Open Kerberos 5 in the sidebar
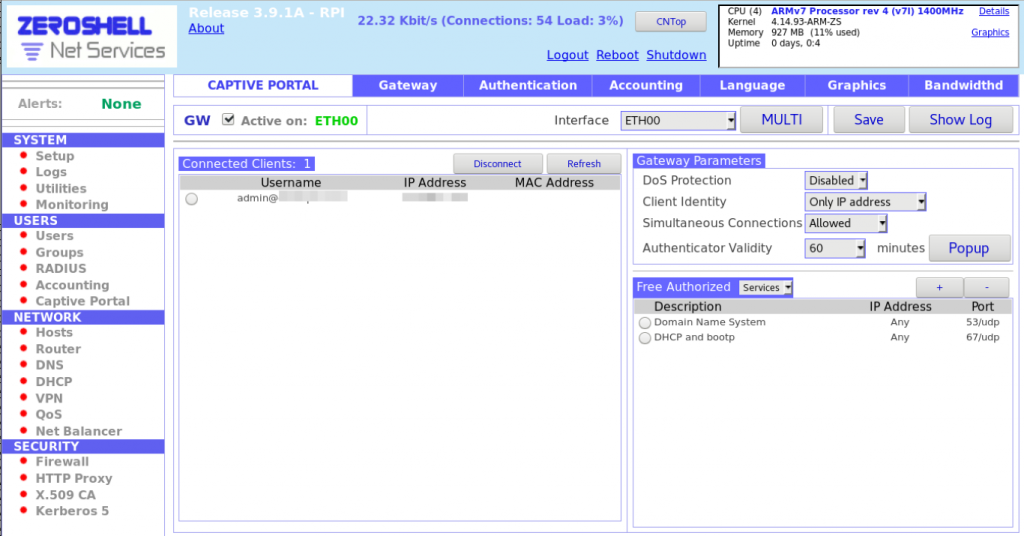 (72, 511)
